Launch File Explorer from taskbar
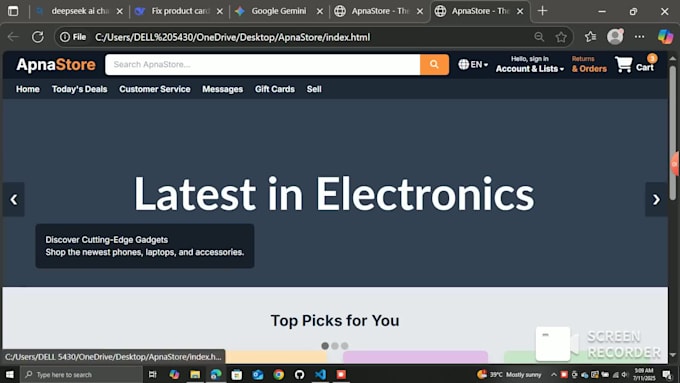Image resolution: width=680 pixels, height=383 pixels. coord(195,374)
